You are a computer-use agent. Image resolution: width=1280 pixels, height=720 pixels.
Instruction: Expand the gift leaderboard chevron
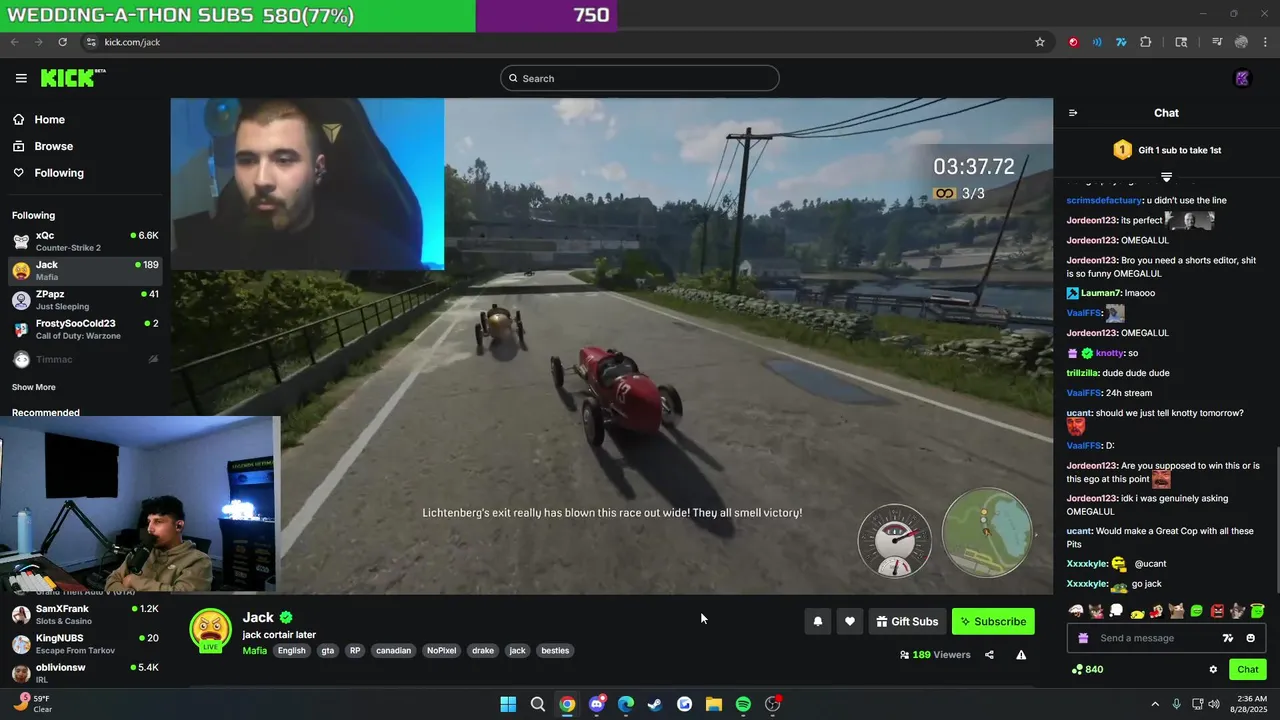point(1166,177)
